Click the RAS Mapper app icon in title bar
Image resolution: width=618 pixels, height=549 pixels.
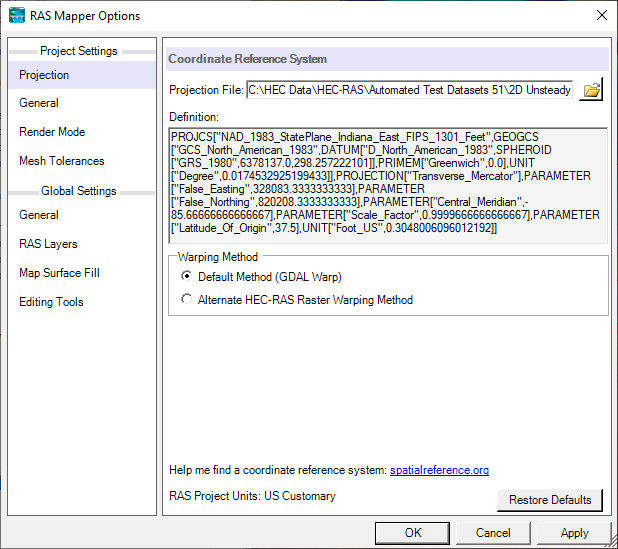tap(17, 16)
